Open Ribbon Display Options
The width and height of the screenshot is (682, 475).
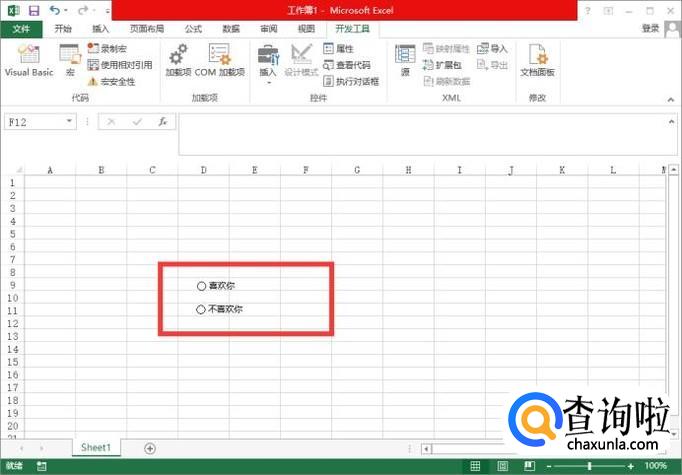(x=608, y=11)
